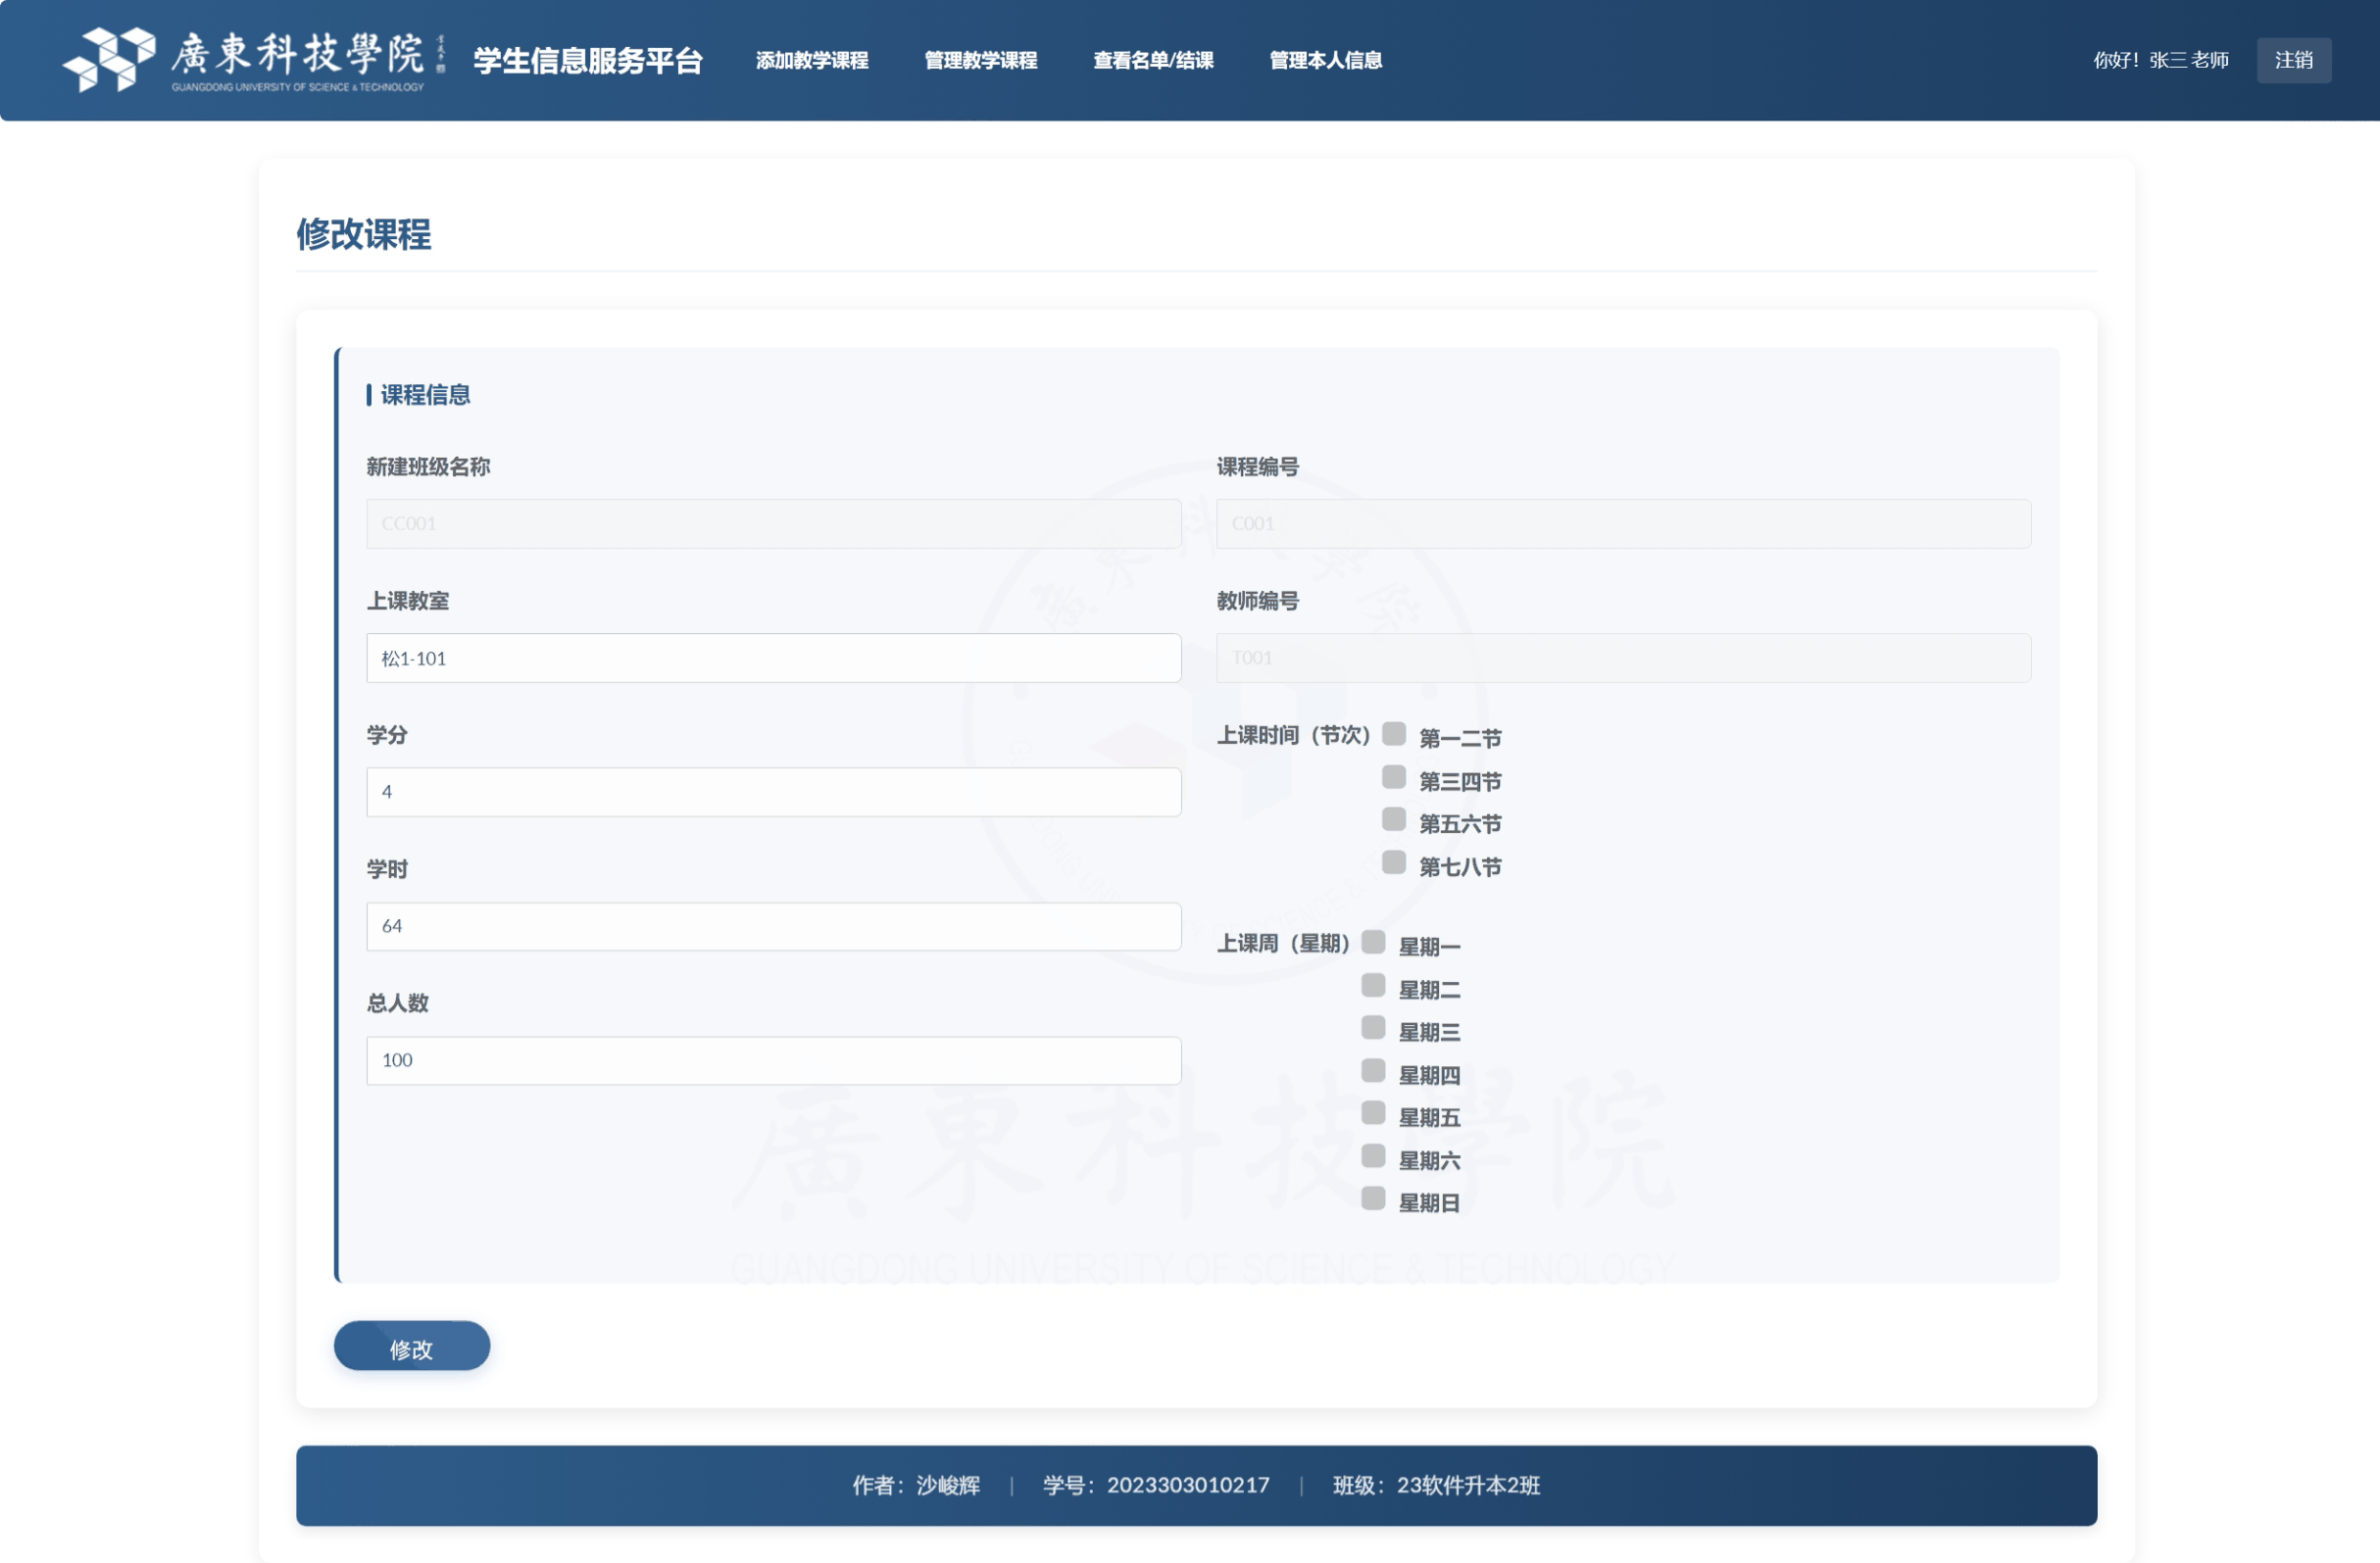Viewport: 2380px width, 1563px height.
Task: Check the 星期五 checkbox
Action: pyautogui.click(x=1372, y=1113)
